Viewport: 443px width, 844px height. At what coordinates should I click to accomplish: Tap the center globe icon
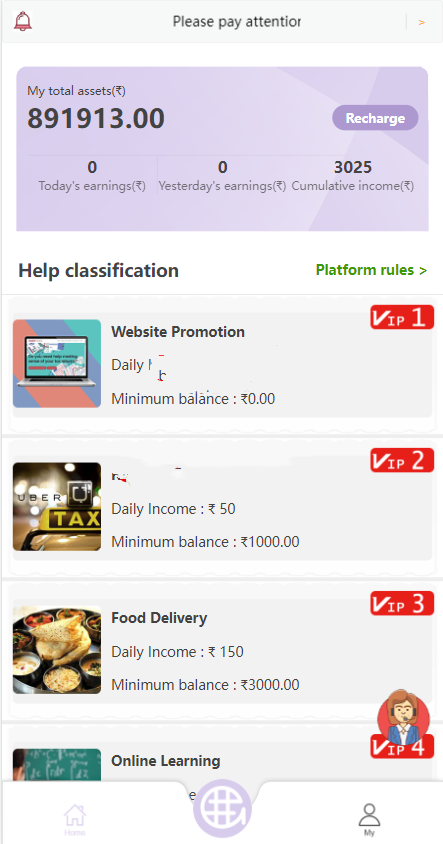pyautogui.click(x=222, y=807)
